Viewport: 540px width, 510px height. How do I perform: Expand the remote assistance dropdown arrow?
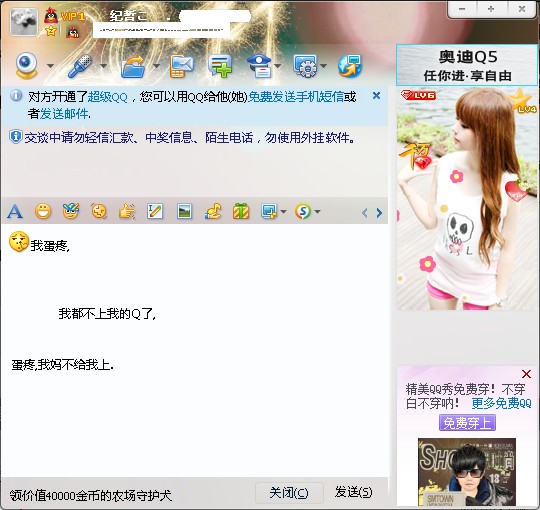pyautogui.click(x=323, y=65)
